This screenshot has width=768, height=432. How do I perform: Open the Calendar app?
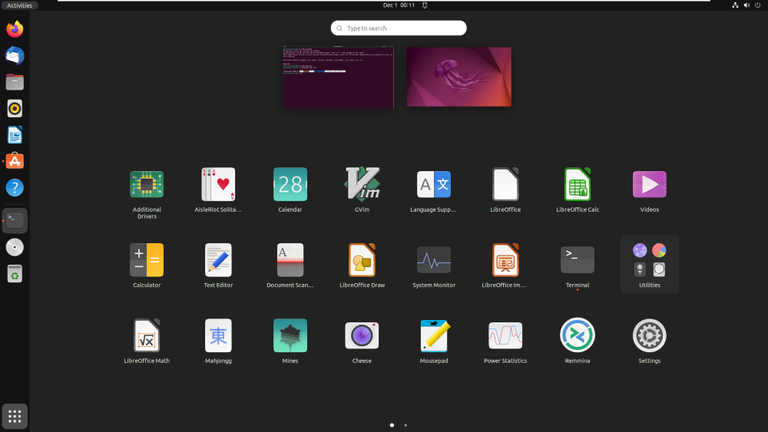(x=290, y=185)
